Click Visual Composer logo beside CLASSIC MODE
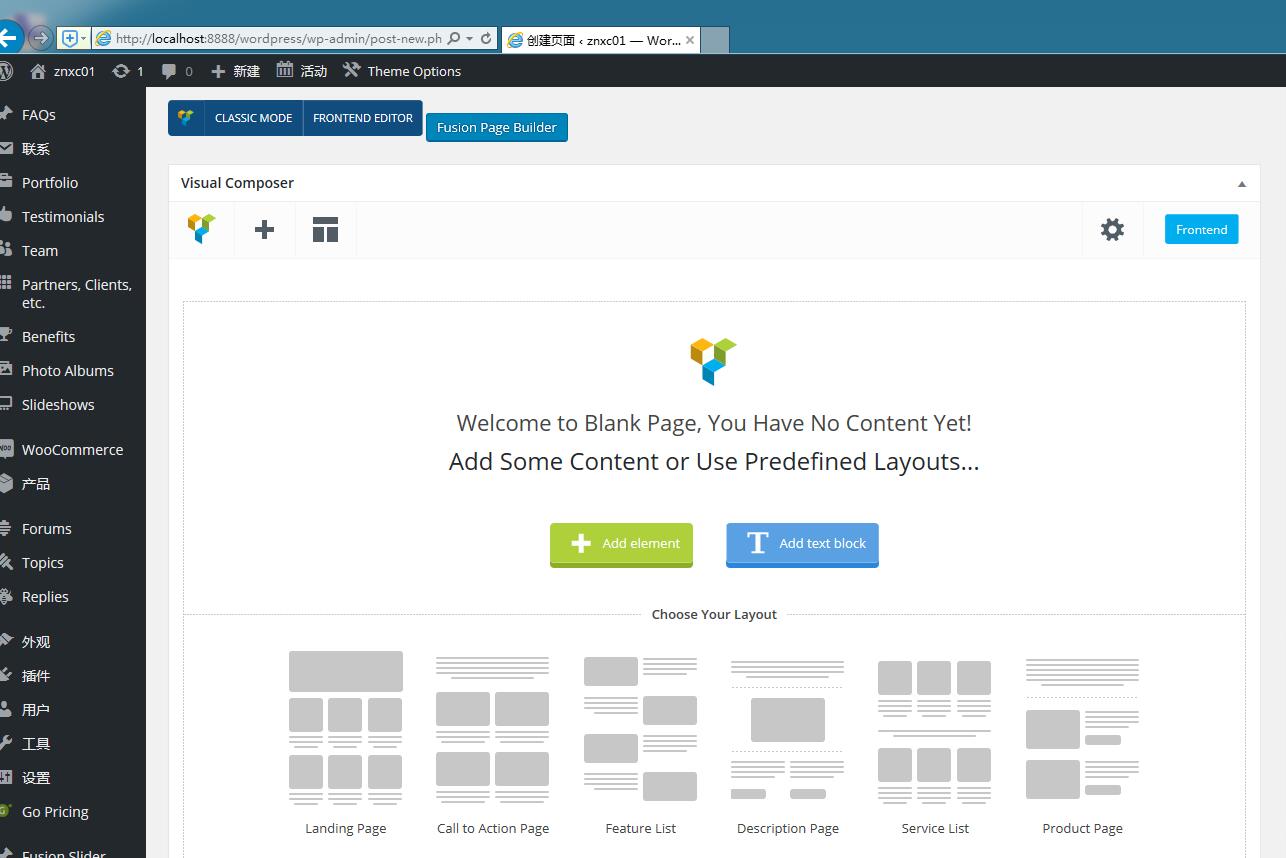1286x858 pixels. (x=186, y=118)
